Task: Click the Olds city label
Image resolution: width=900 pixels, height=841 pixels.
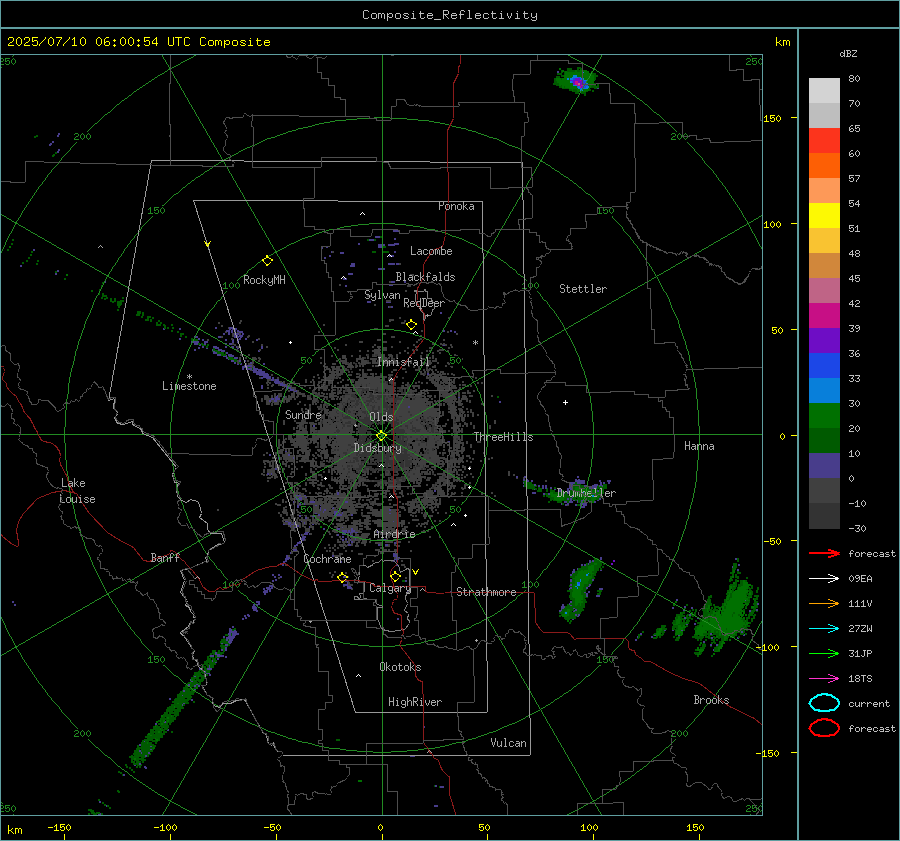Action: [x=381, y=417]
